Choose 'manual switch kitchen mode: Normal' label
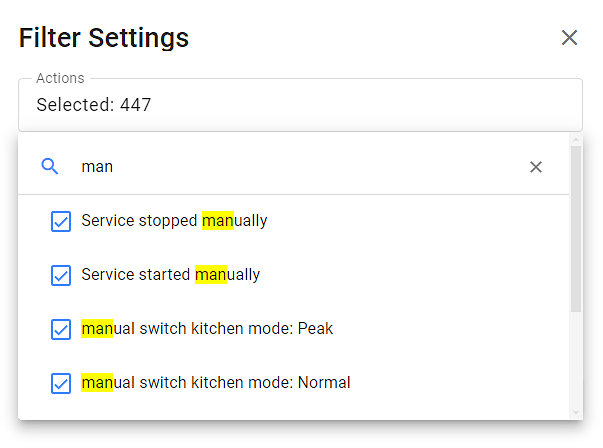Image resolution: width=603 pixels, height=448 pixels. pyautogui.click(x=215, y=382)
